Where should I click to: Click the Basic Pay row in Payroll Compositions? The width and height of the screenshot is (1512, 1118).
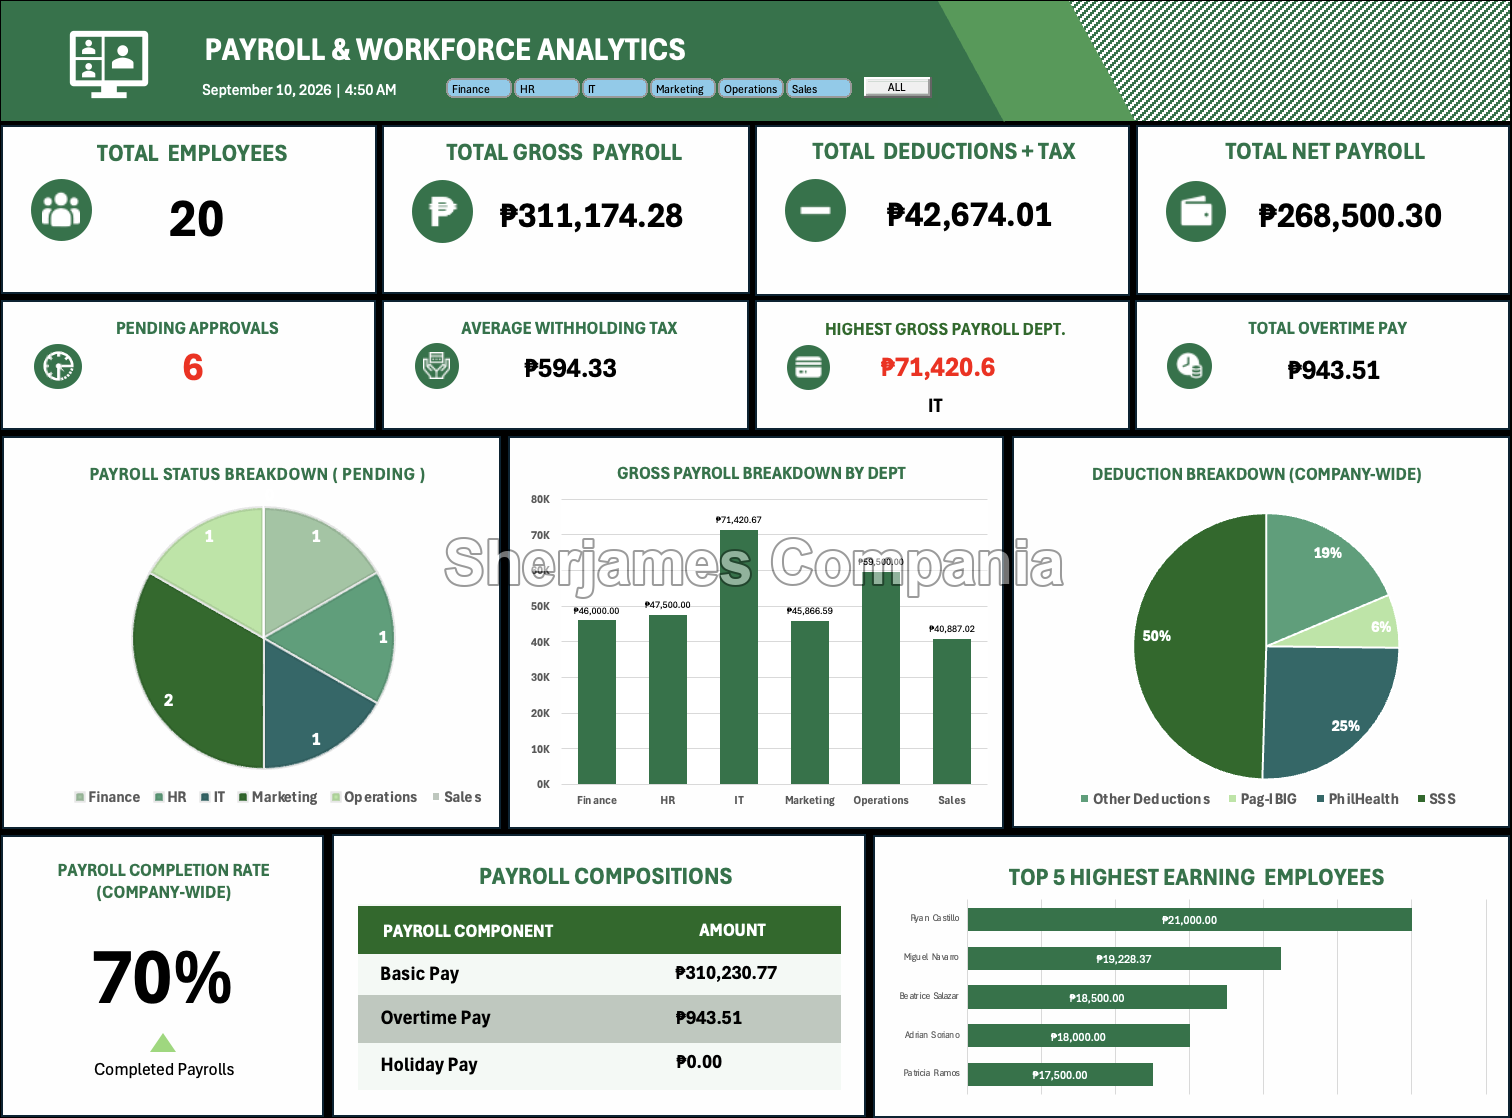click(x=599, y=974)
